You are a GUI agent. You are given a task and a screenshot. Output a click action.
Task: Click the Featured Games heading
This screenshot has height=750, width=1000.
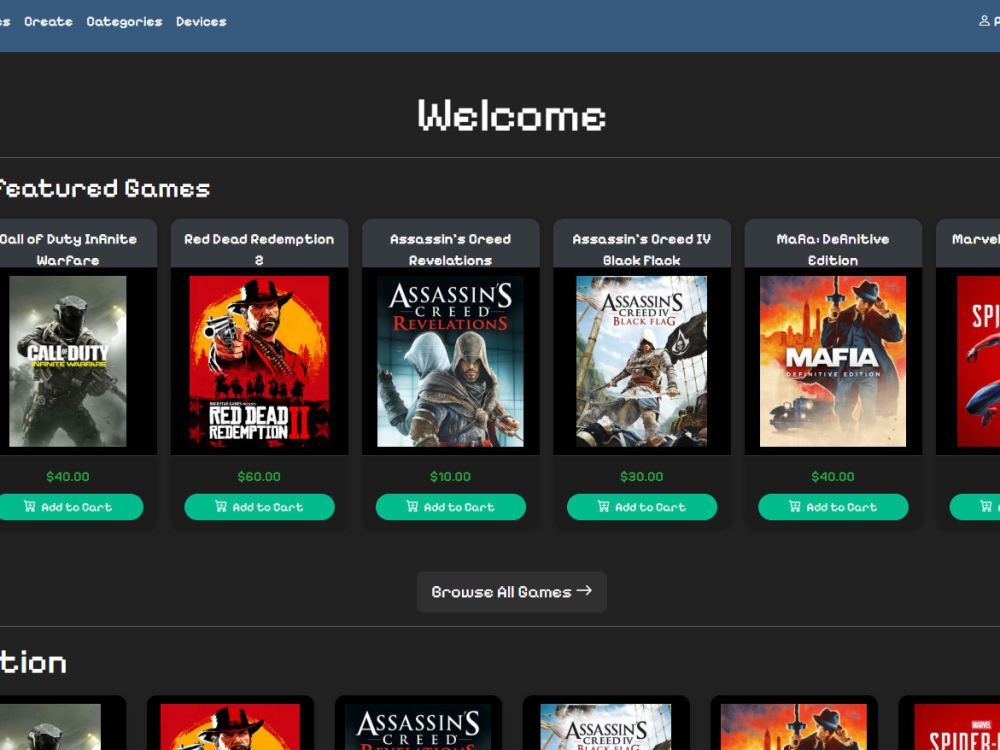(x=103, y=189)
